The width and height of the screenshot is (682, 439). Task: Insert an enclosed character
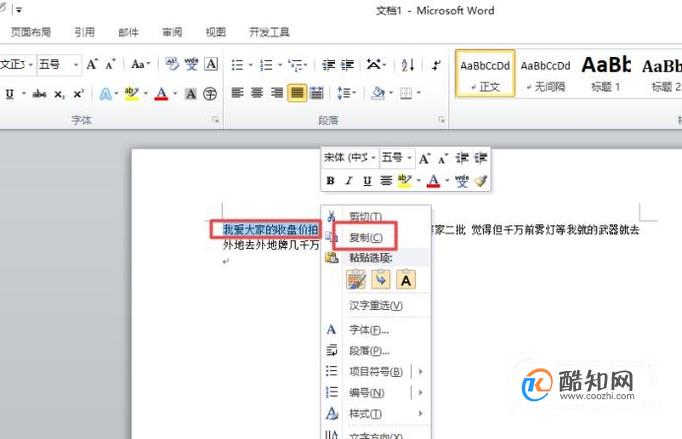[210, 94]
